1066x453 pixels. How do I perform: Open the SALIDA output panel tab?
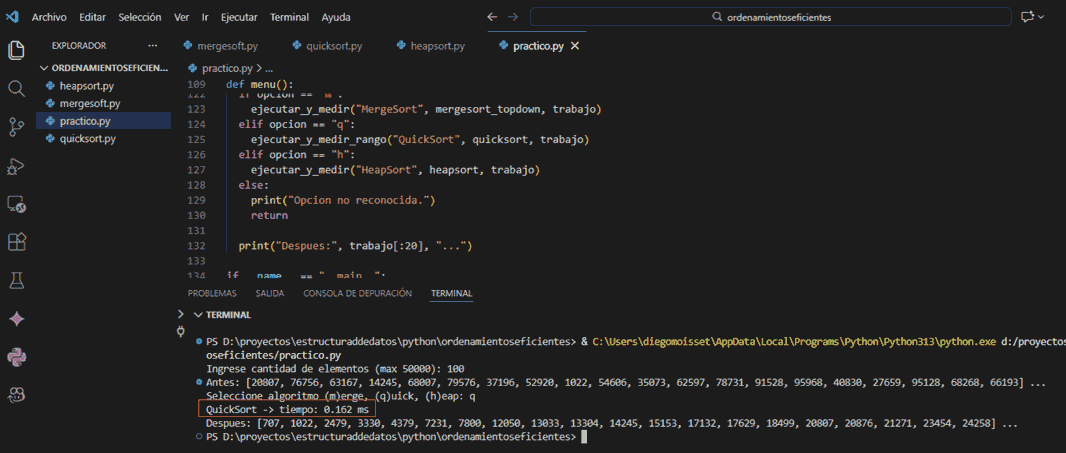coord(270,294)
